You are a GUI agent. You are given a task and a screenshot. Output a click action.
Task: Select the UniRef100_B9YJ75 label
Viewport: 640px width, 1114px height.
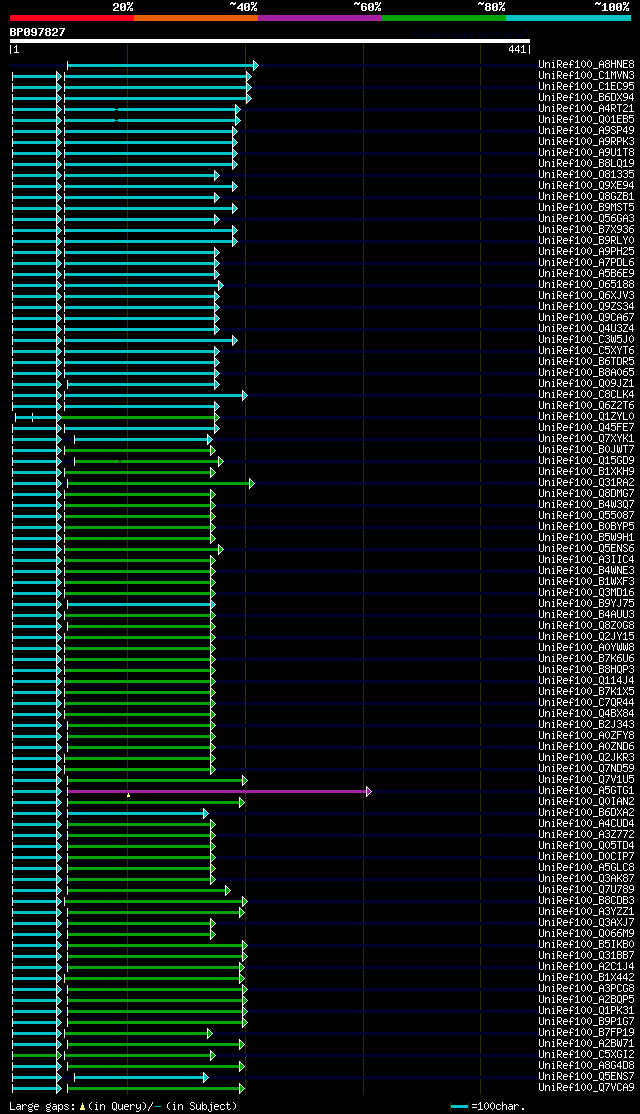pyautogui.click(x=587, y=604)
